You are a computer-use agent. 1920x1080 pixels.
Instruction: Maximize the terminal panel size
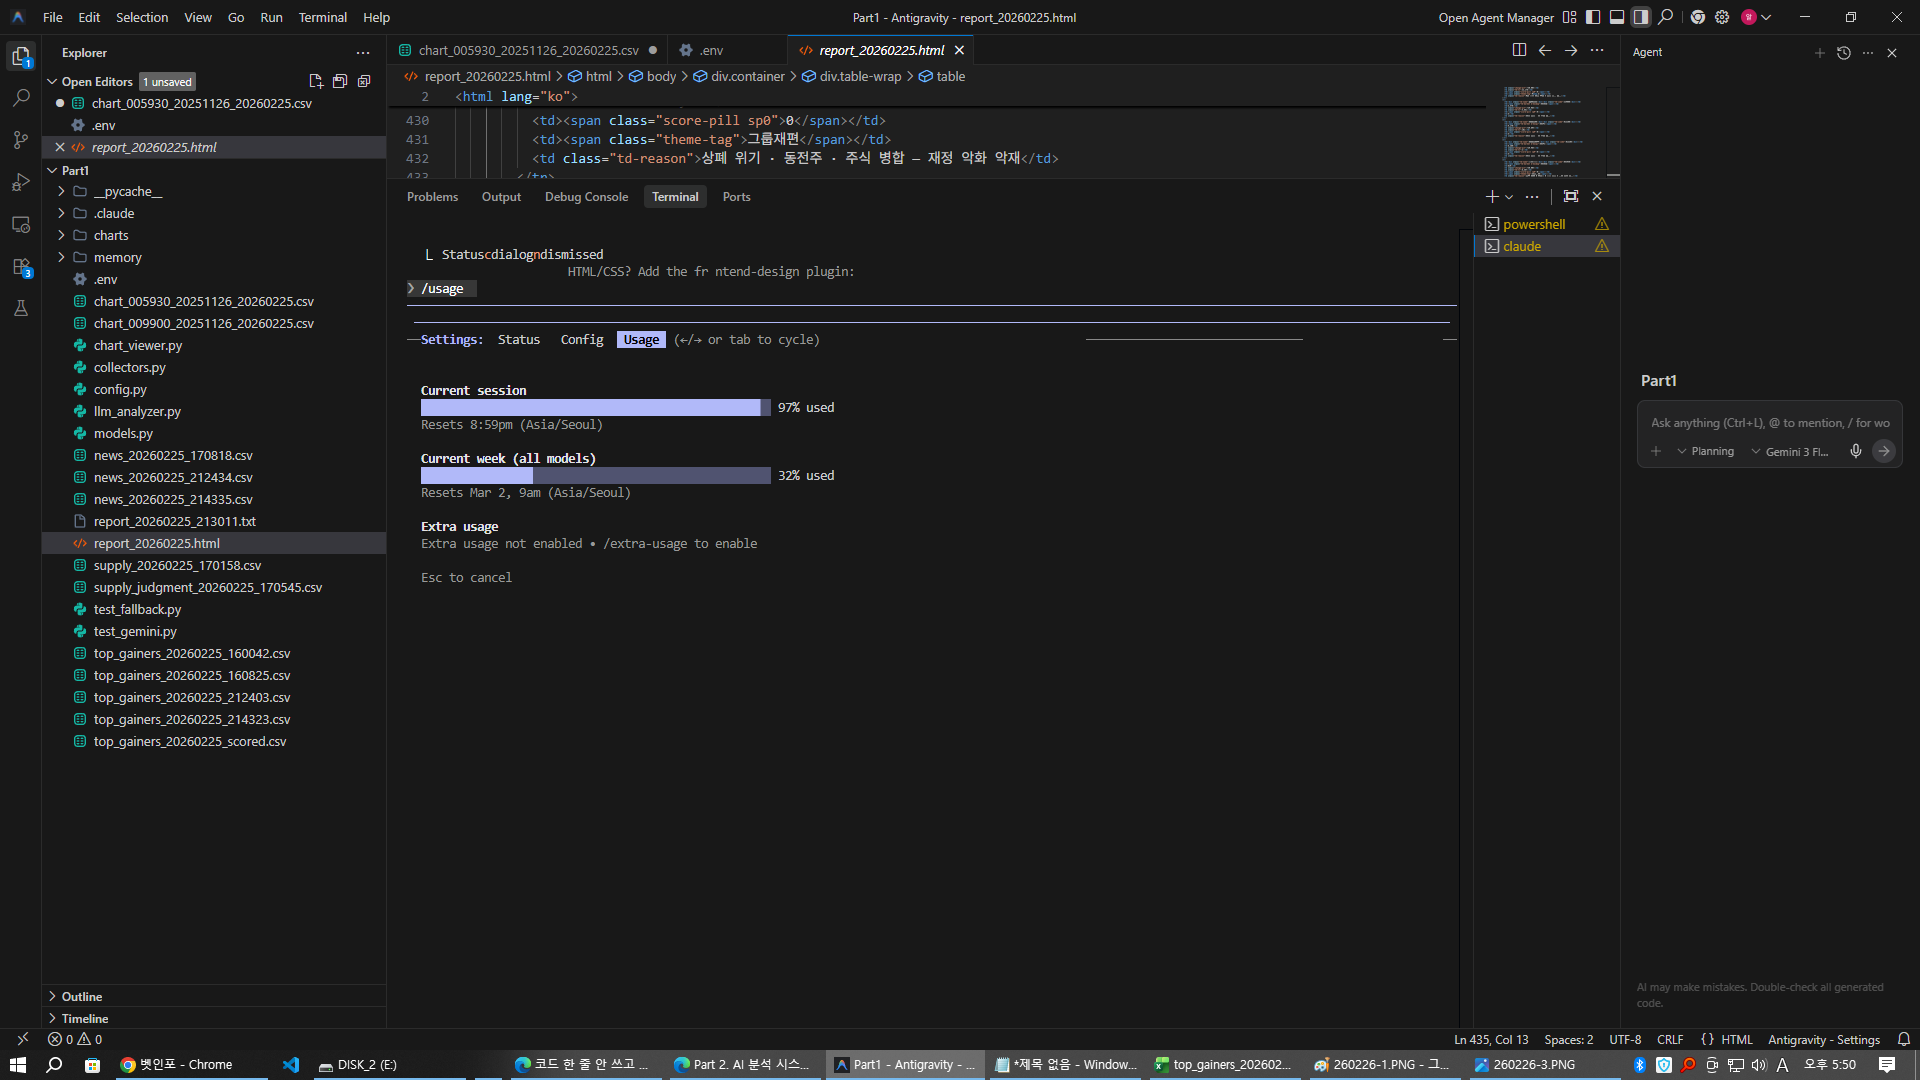point(1571,197)
